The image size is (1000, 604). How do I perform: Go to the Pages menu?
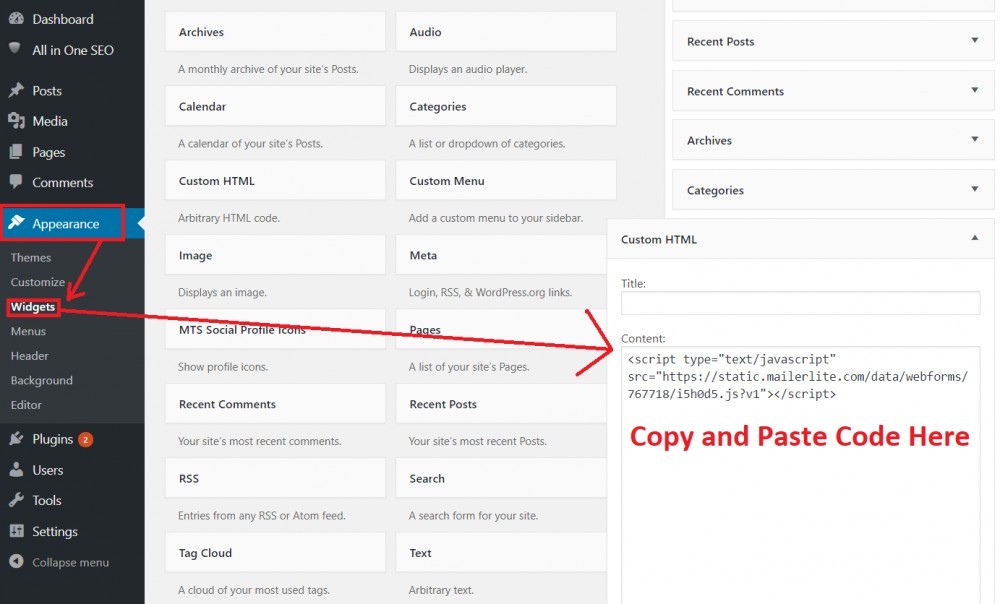(48, 152)
